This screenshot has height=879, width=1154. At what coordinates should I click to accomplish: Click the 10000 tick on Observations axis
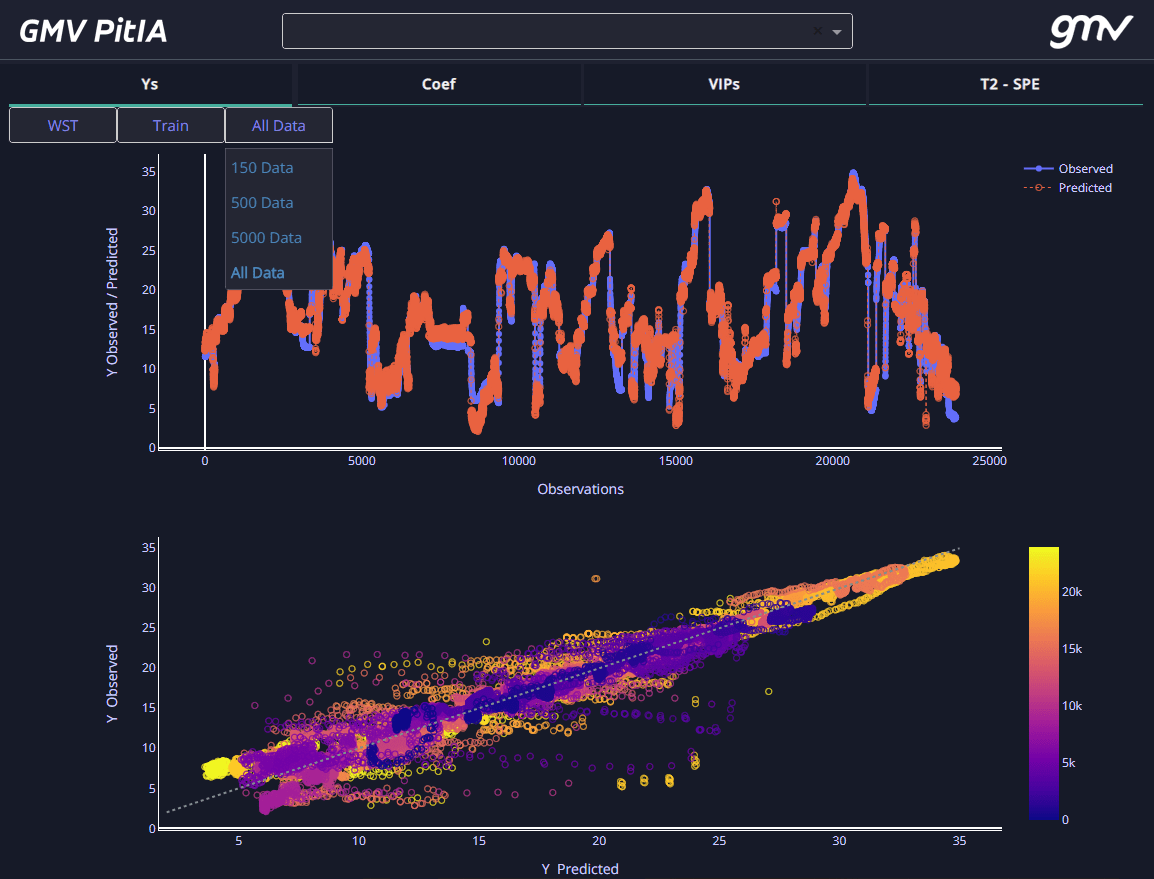(x=519, y=461)
